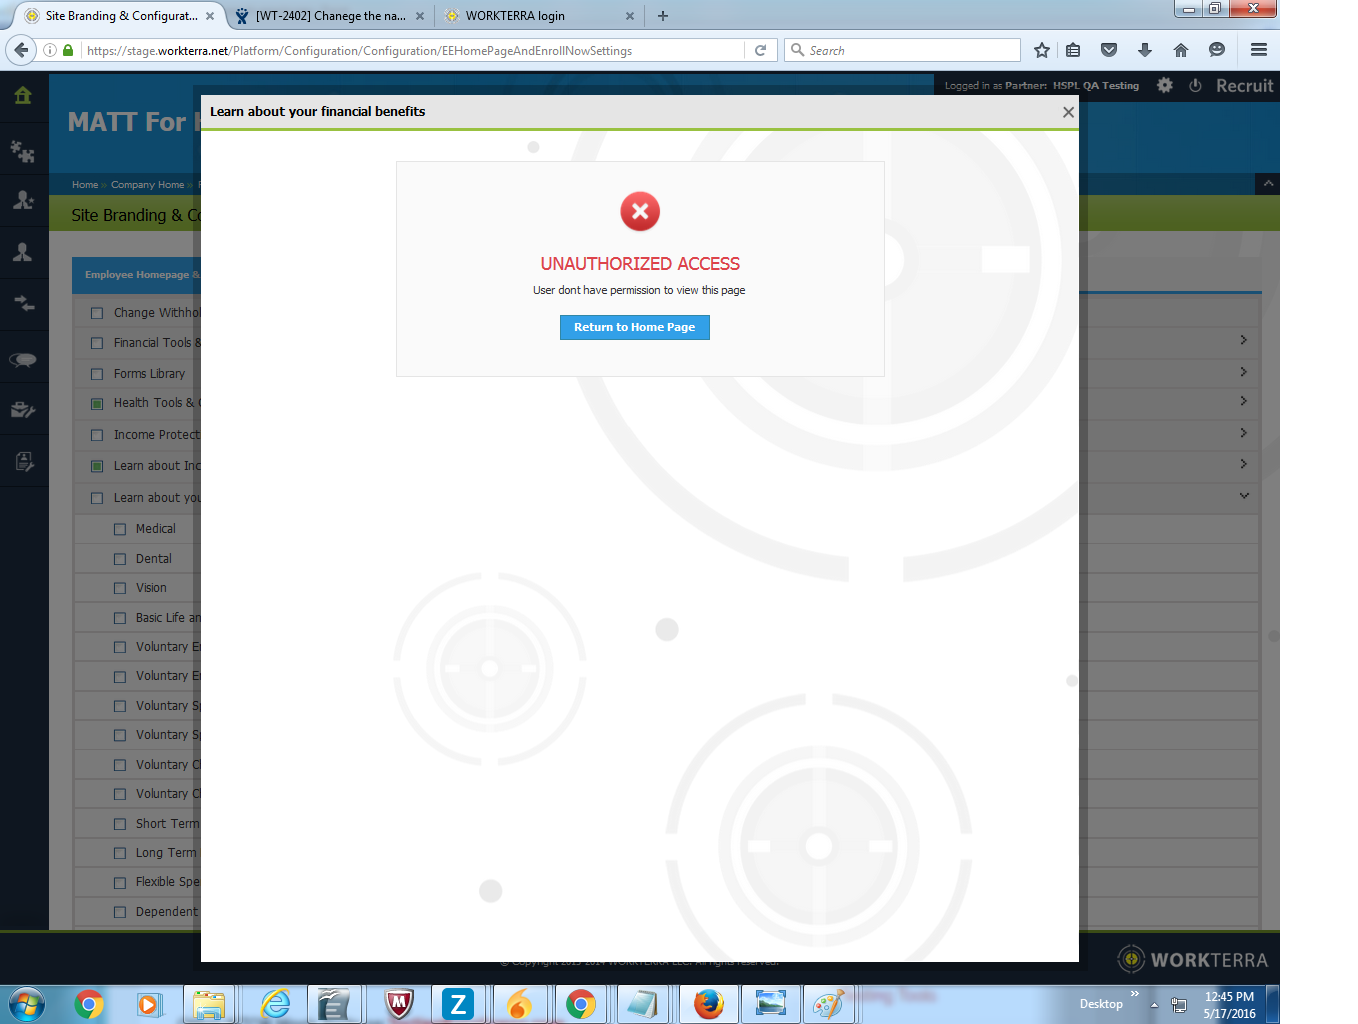Select the Employee Homepage tab
The width and height of the screenshot is (1358, 1024).
pyautogui.click(x=137, y=275)
